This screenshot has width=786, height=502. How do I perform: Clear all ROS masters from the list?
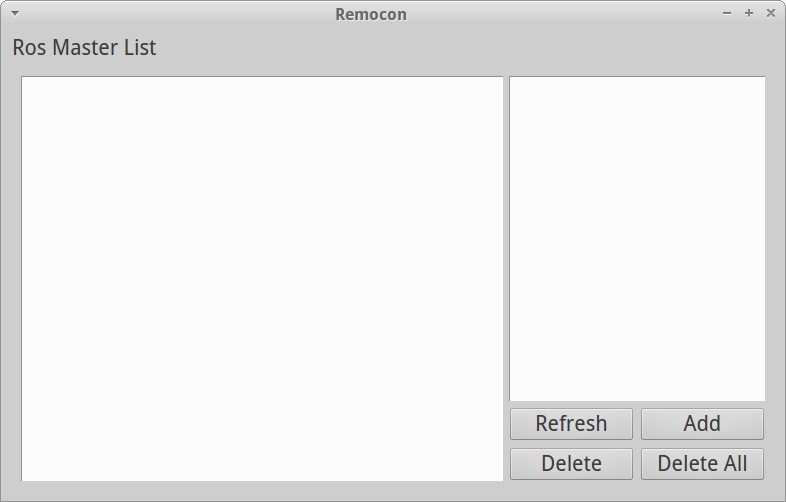[702, 463]
